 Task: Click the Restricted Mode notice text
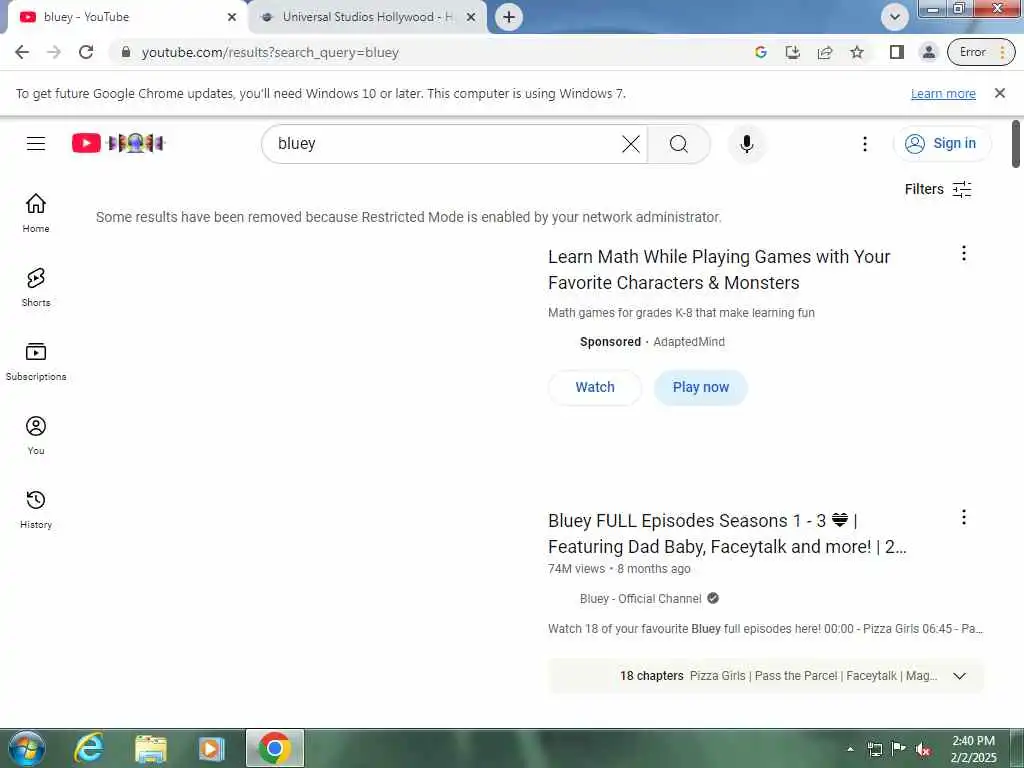(x=409, y=217)
